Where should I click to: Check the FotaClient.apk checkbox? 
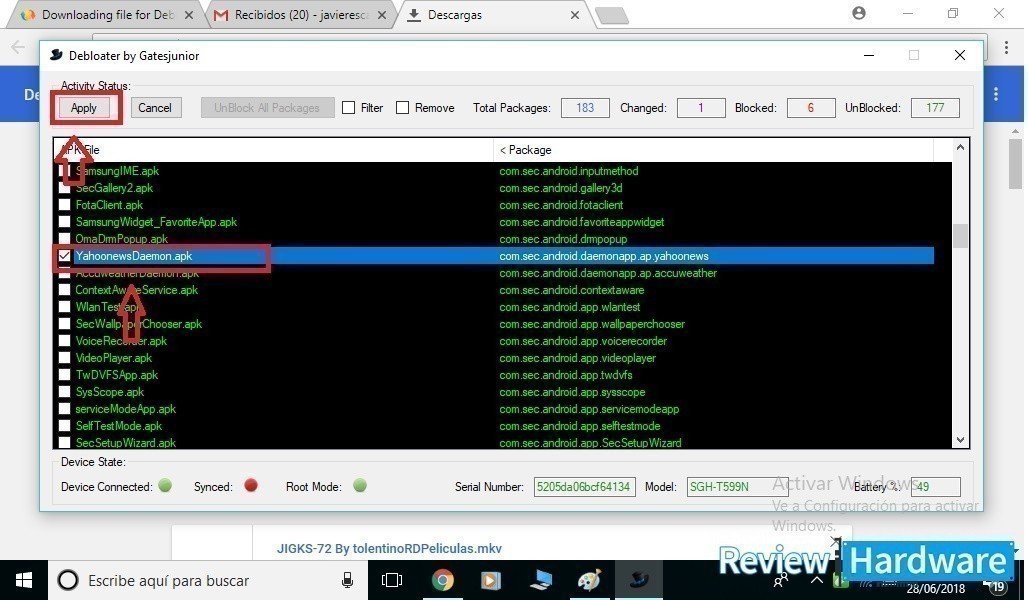(64, 205)
